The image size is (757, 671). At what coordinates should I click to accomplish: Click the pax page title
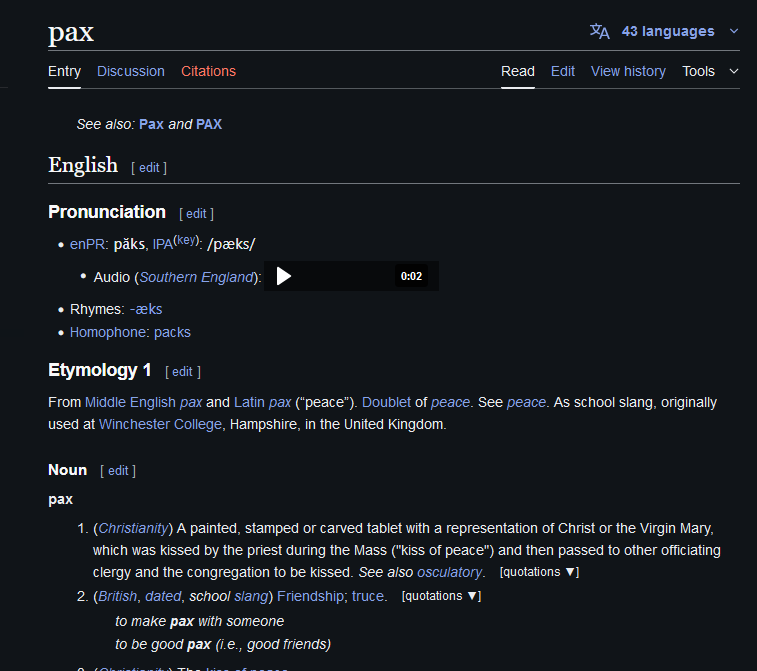point(71,33)
